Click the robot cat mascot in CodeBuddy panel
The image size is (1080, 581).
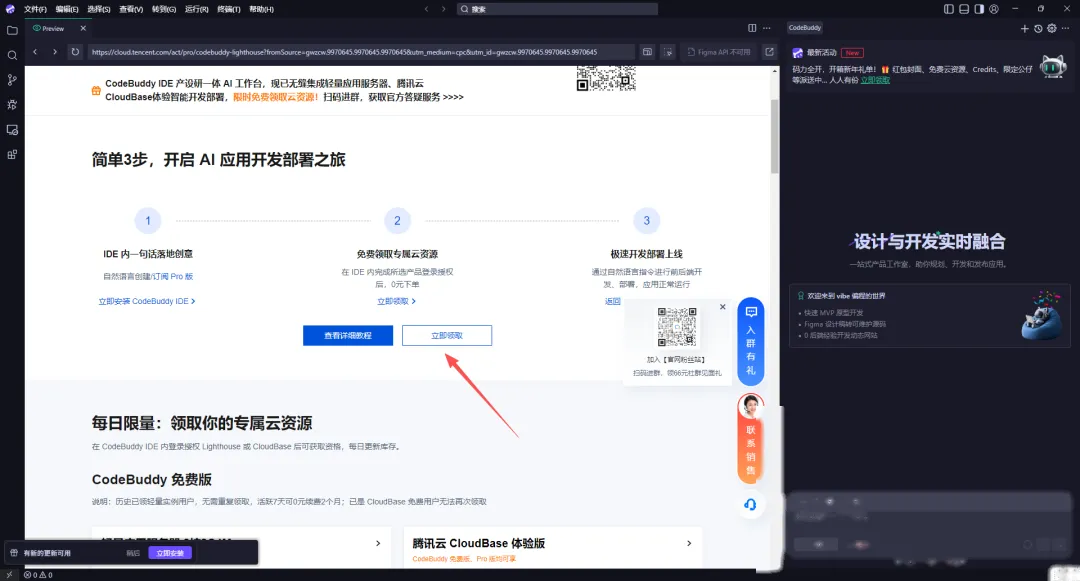click(1052, 66)
